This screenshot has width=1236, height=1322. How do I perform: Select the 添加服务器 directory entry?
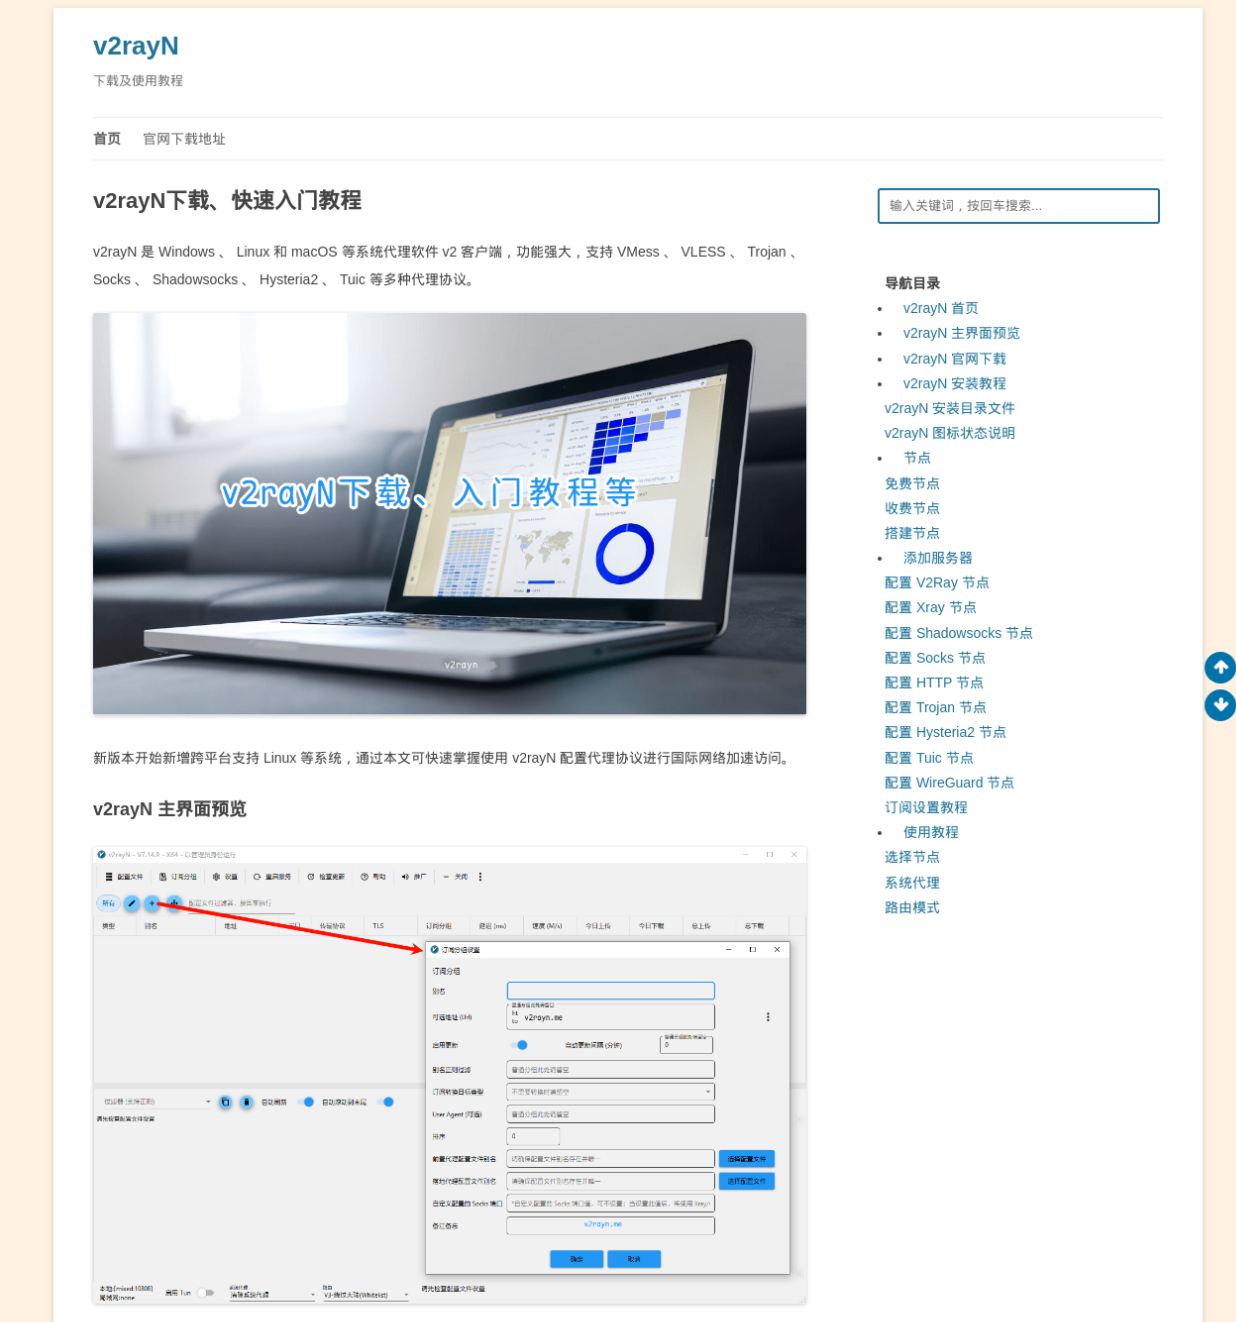(x=938, y=558)
